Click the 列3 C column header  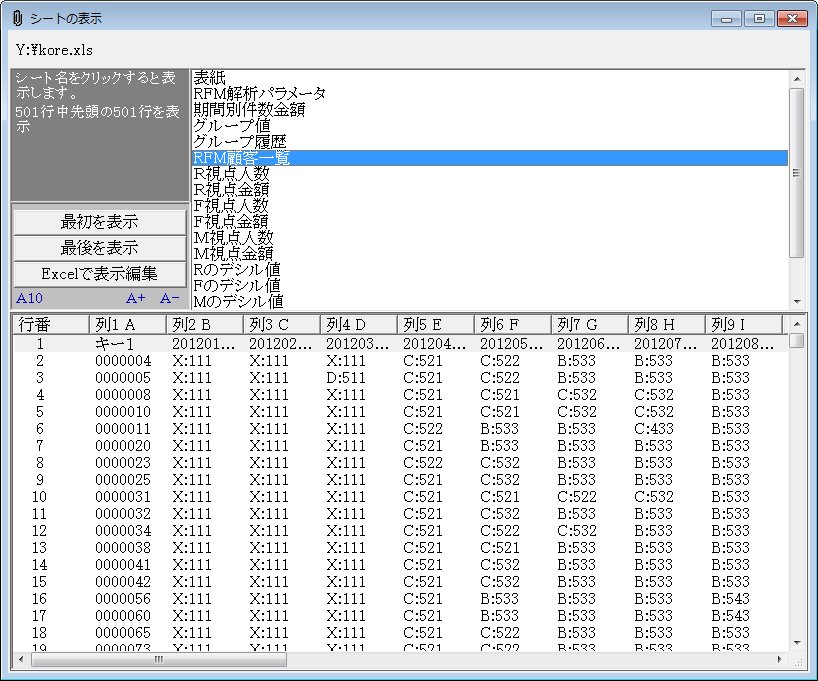pyautogui.click(x=282, y=325)
